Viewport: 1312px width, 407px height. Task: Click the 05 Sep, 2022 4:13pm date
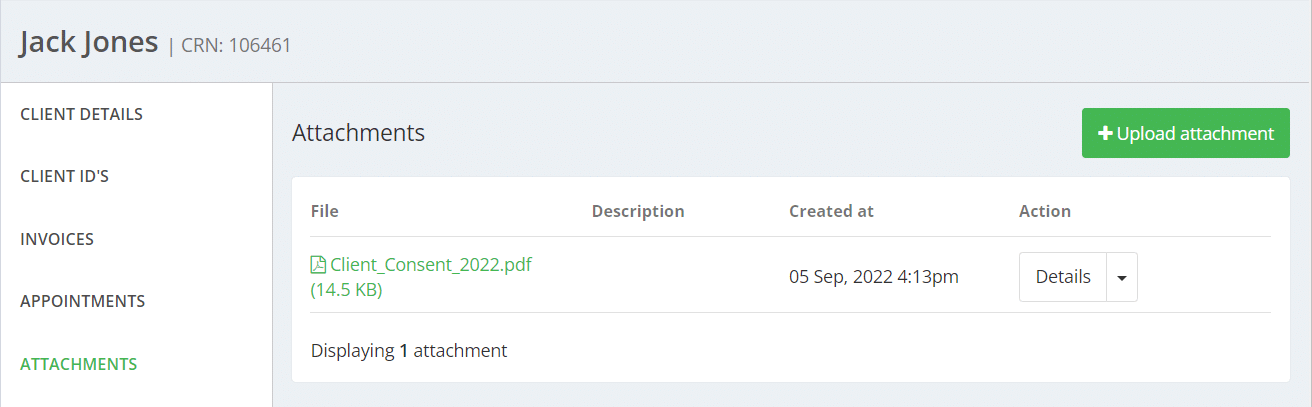[x=873, y=277]
